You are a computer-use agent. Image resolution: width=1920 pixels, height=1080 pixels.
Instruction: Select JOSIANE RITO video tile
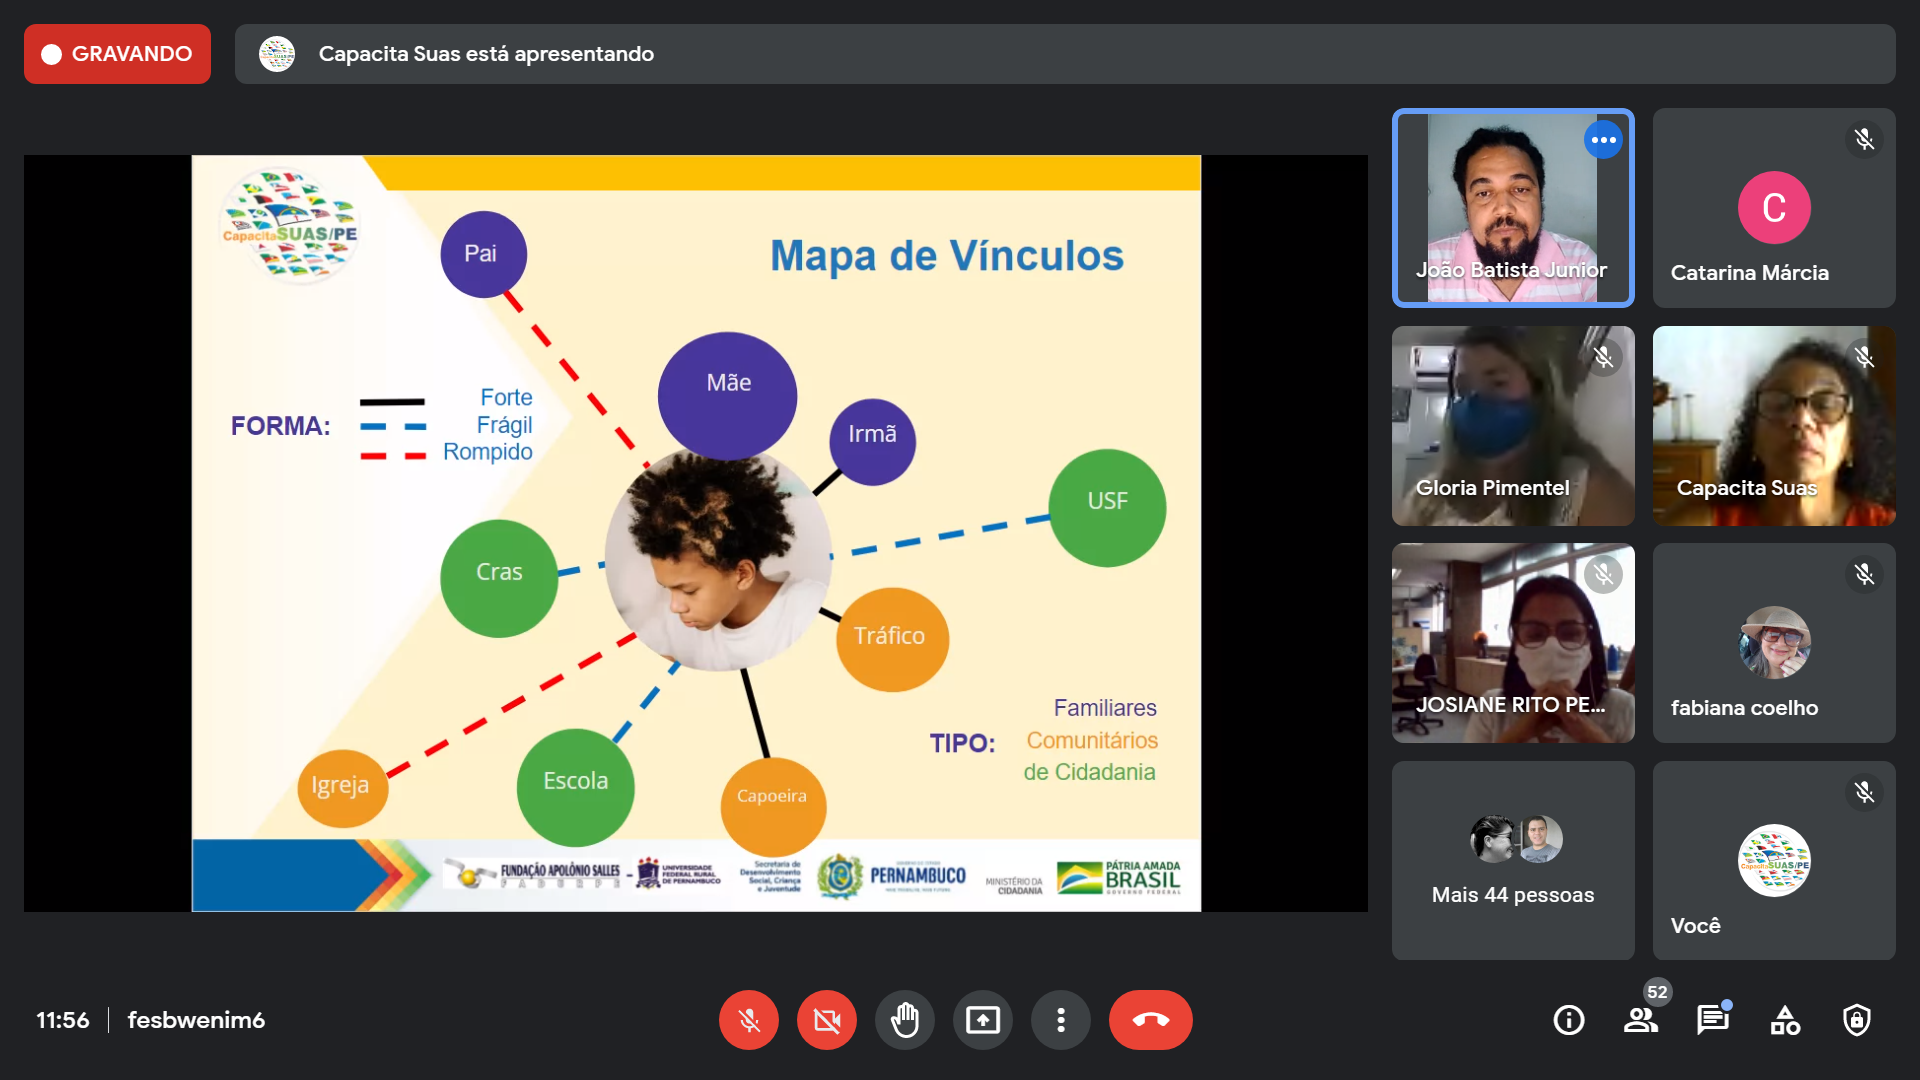coord(1513,643)
